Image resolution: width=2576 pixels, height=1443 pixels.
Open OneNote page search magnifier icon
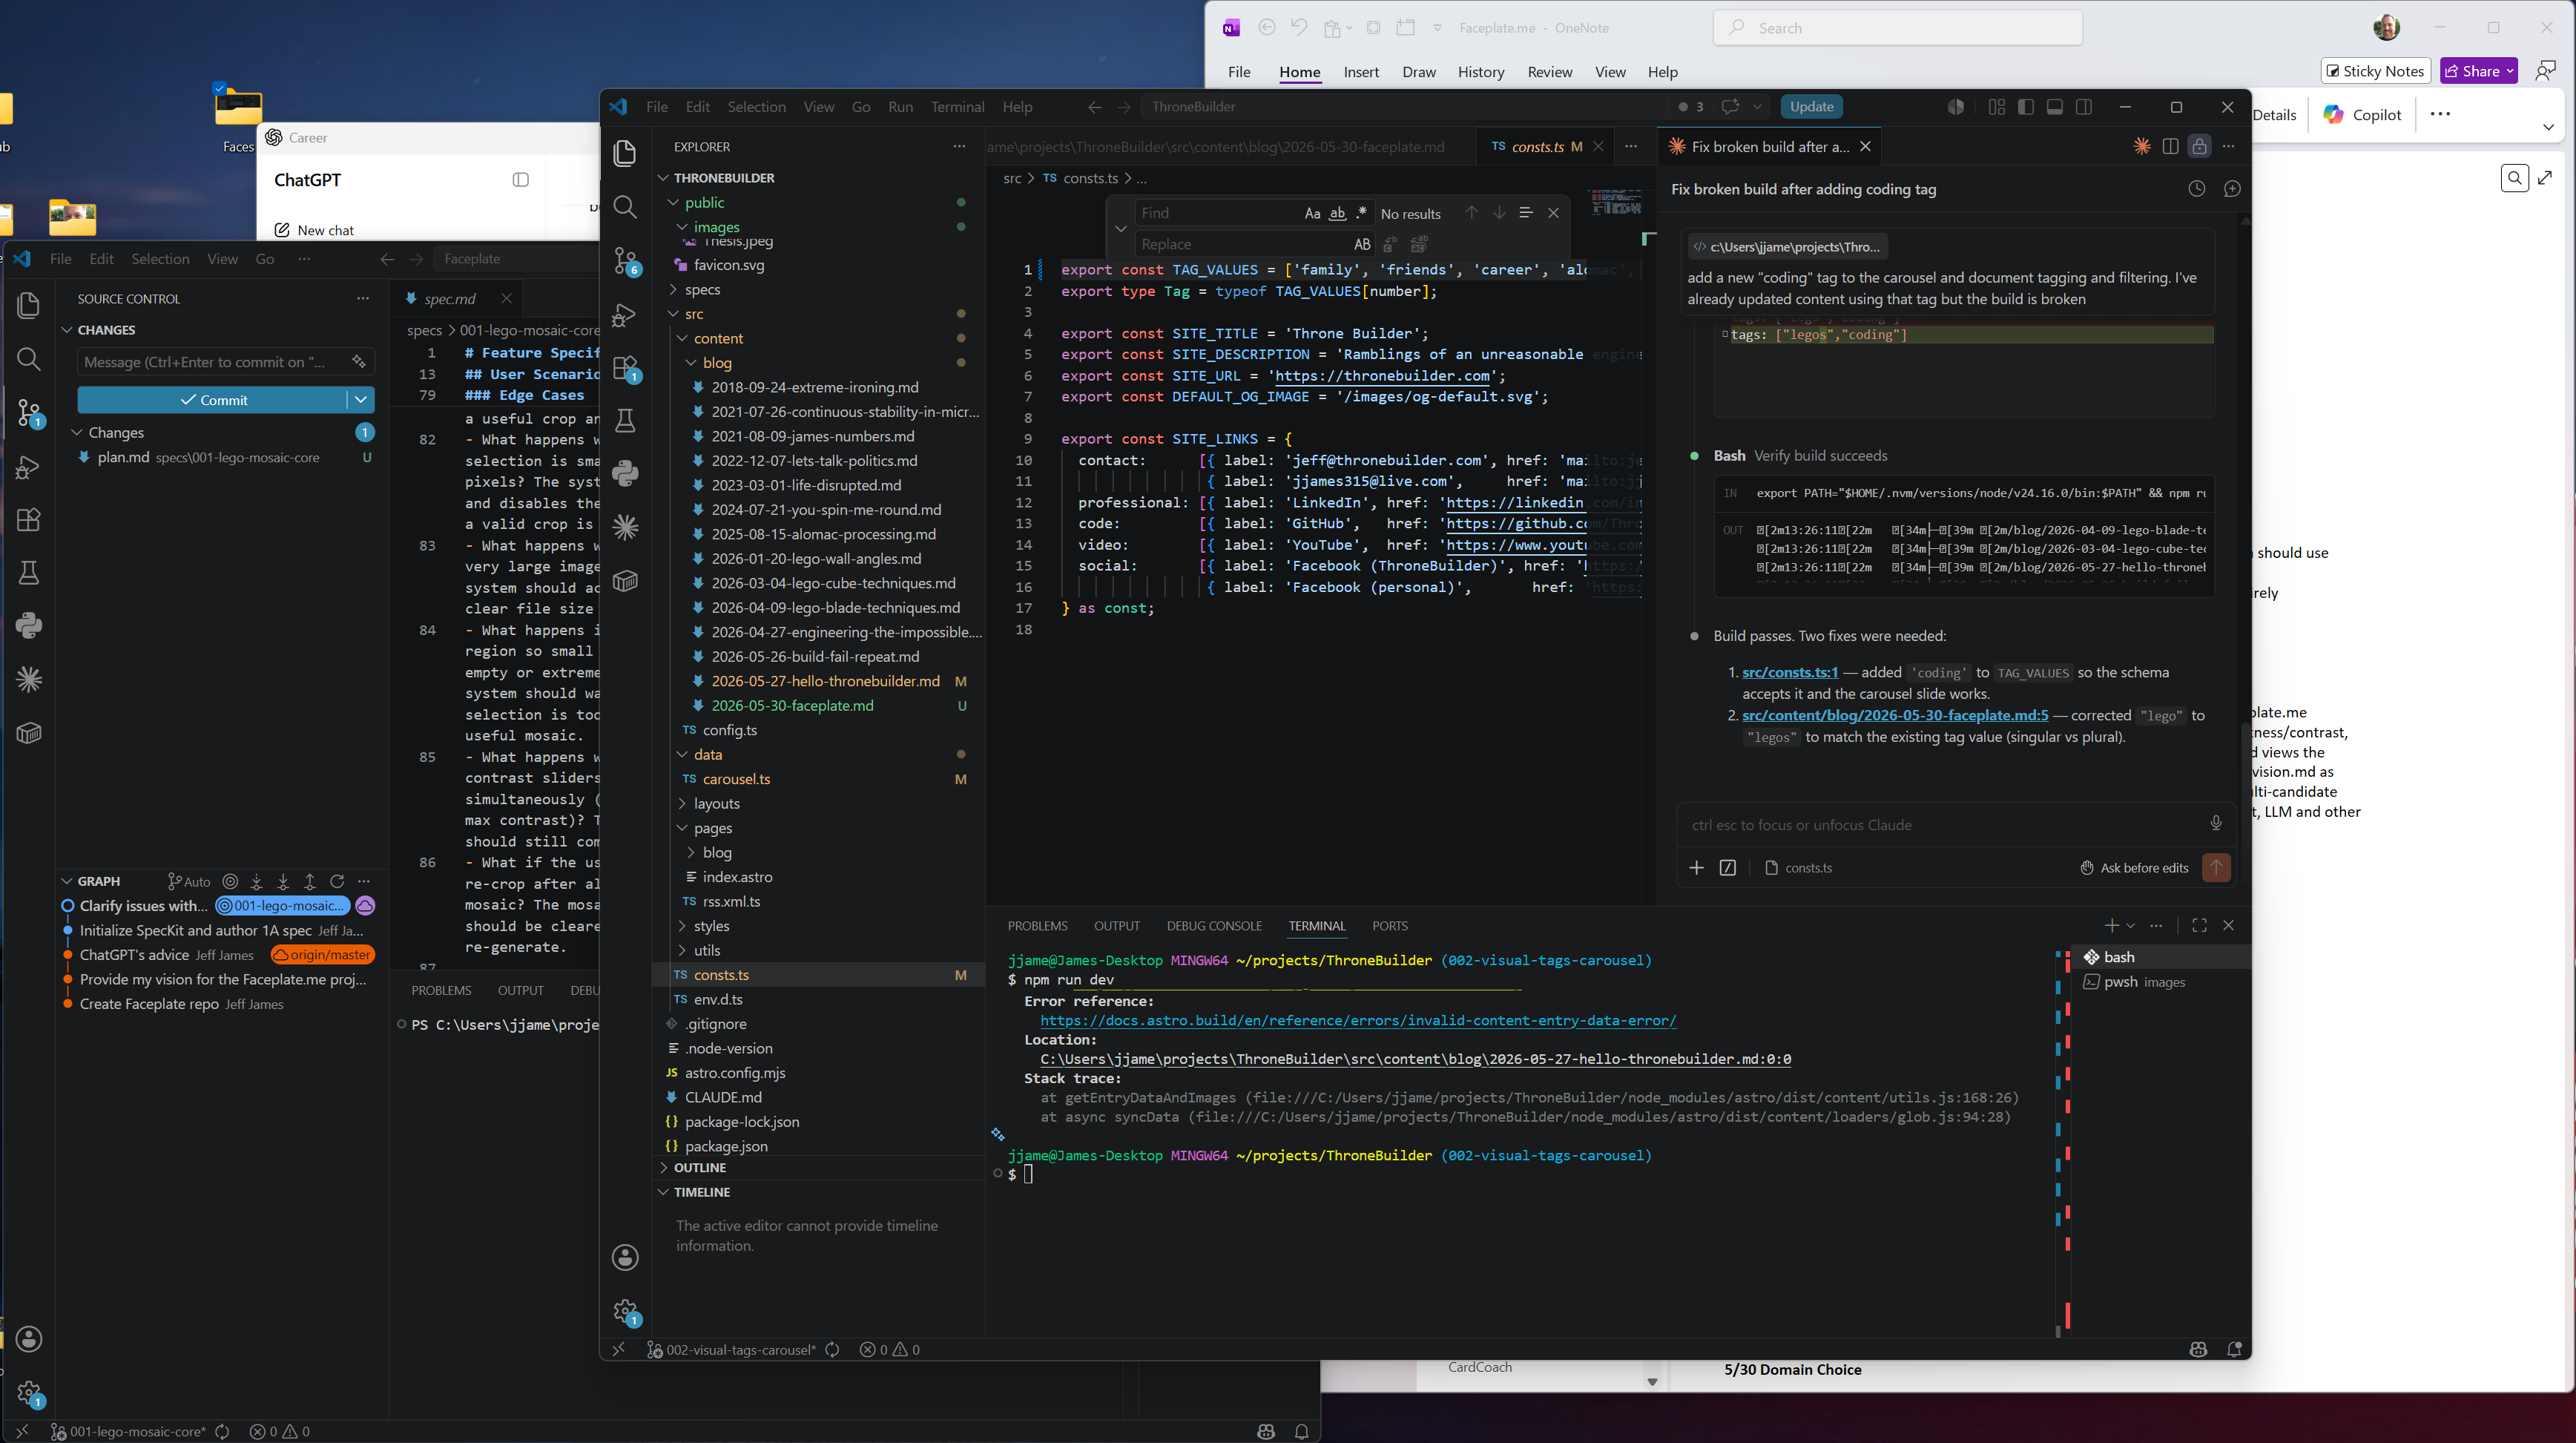click(x=2515, y=178)
